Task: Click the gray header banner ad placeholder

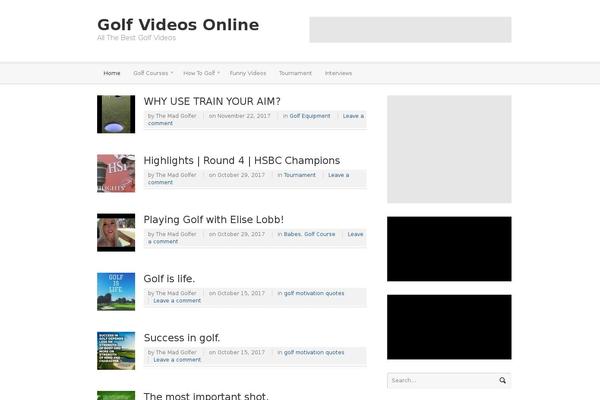Action: pos(411,29)
